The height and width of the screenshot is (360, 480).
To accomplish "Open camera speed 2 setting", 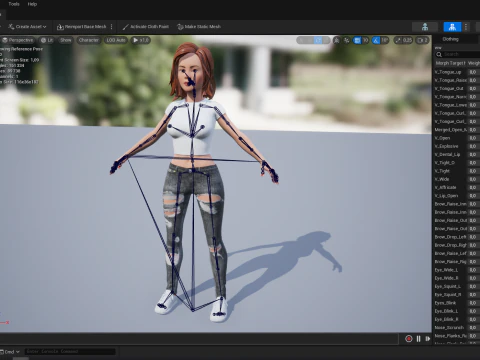I will point(422,40).
